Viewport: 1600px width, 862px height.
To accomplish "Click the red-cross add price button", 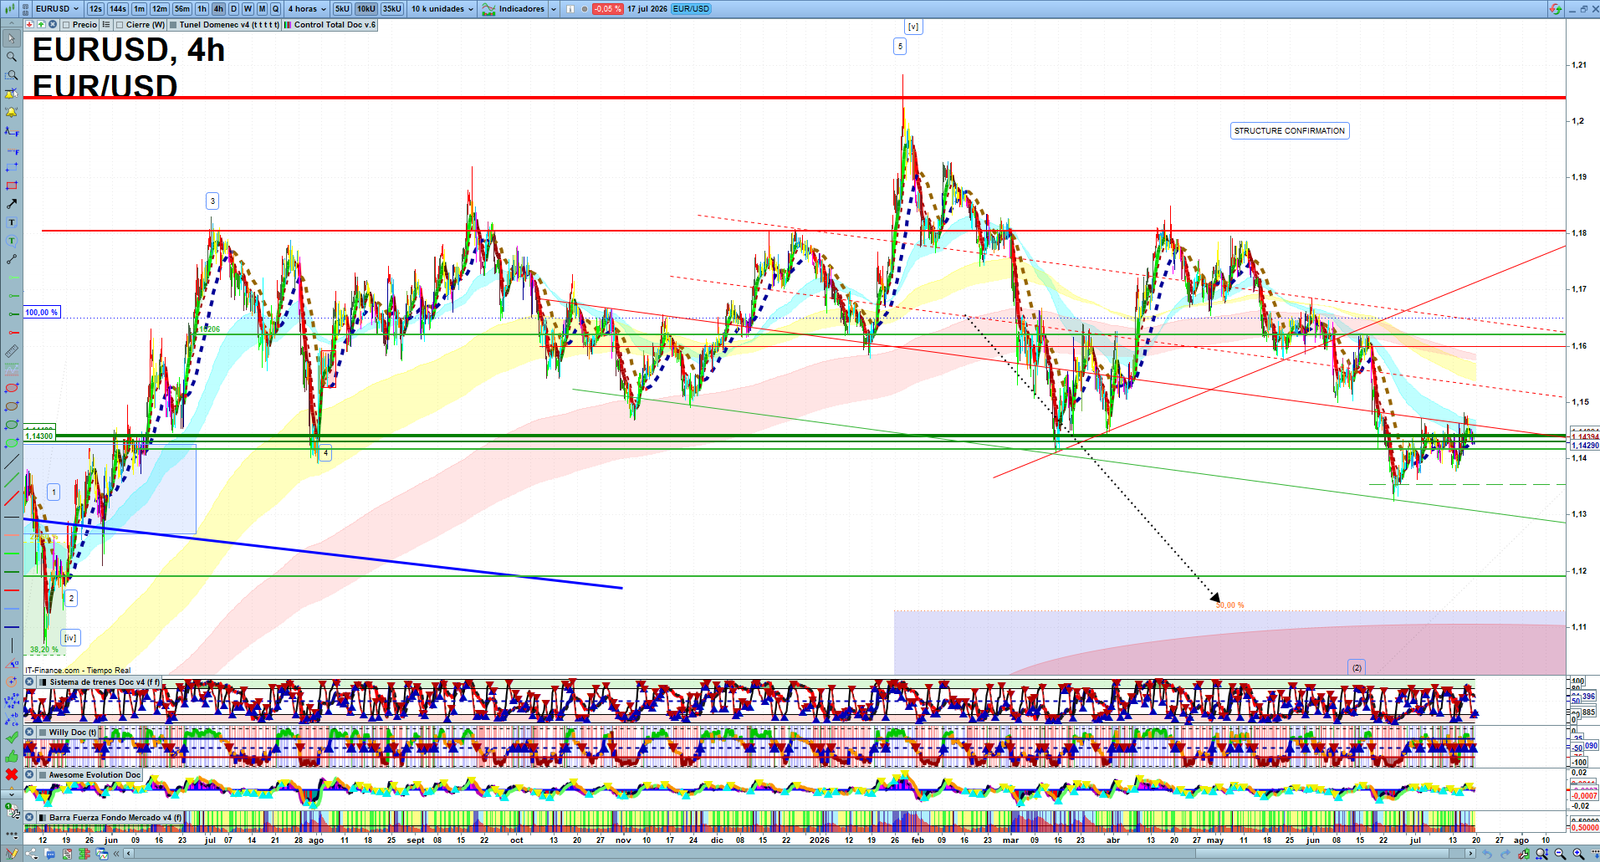I will click(x=29, y=24).
